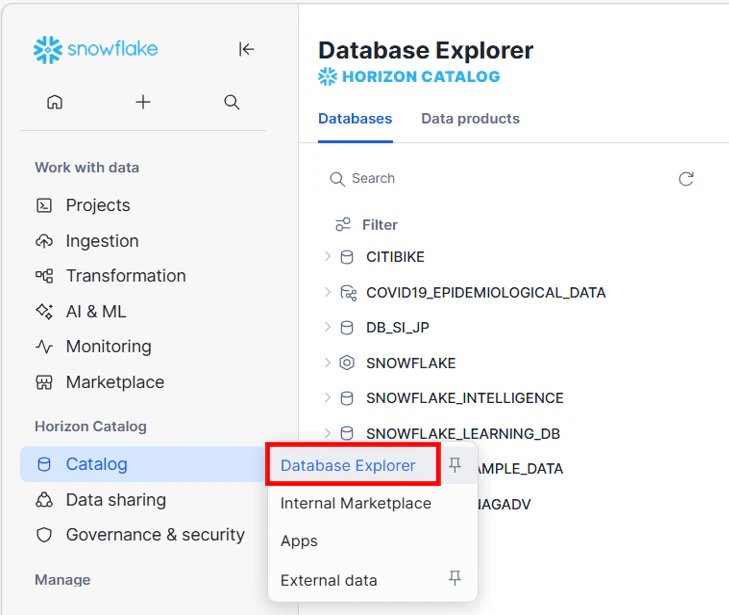
Task: Switch to the Databases tab
Action: 355,119
